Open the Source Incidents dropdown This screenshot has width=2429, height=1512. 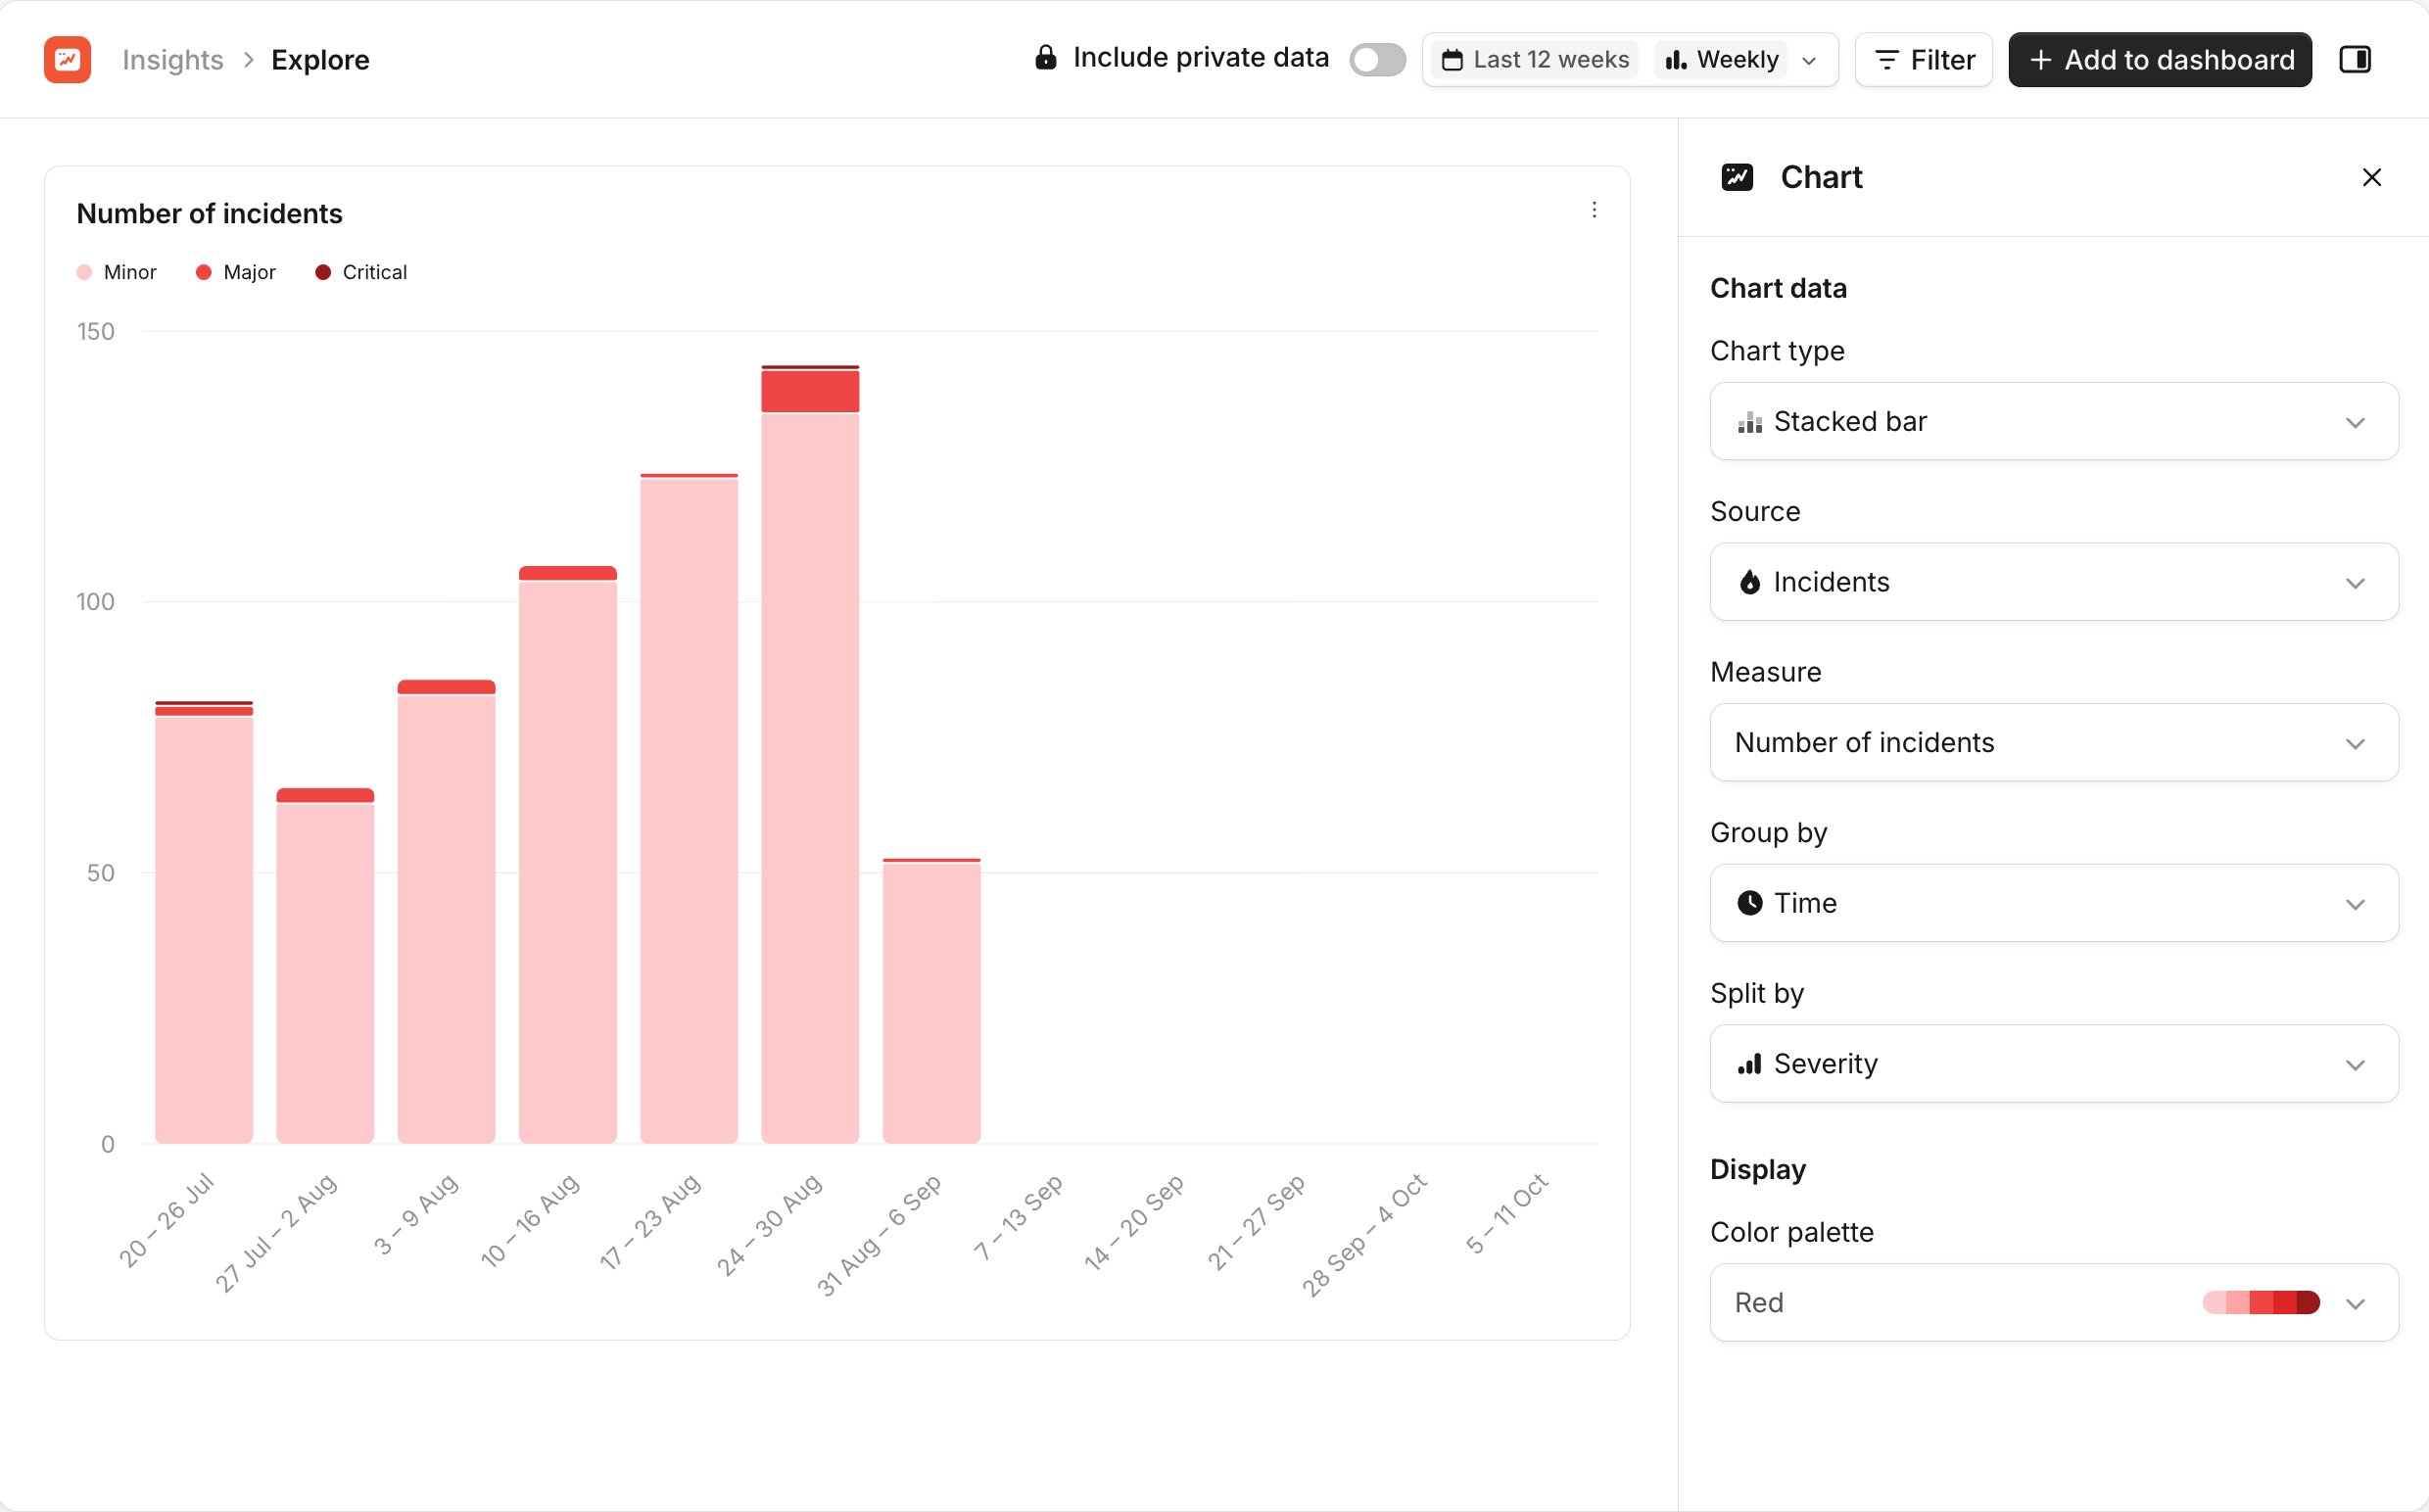(2053, 582)
